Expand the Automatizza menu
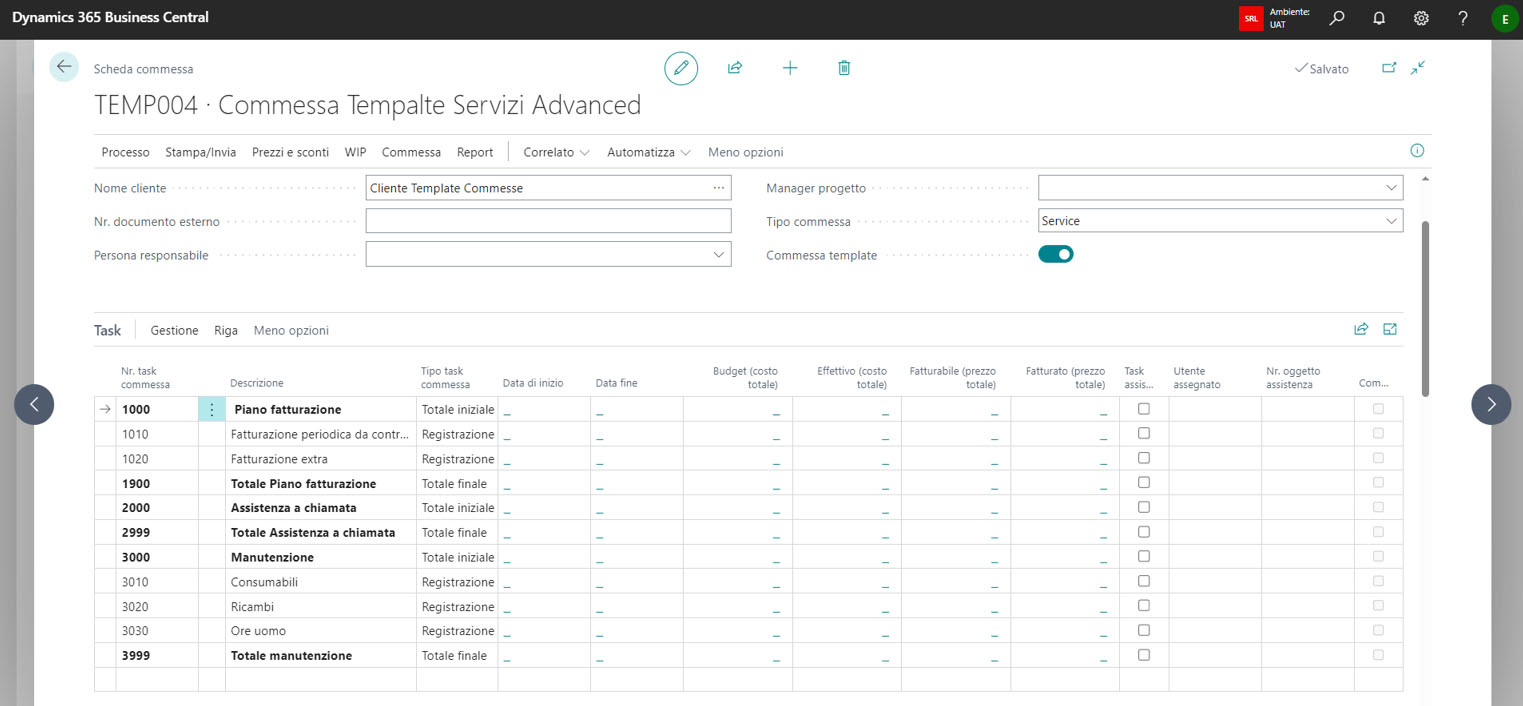The image size is (1523, 706). tap(649, 152)
